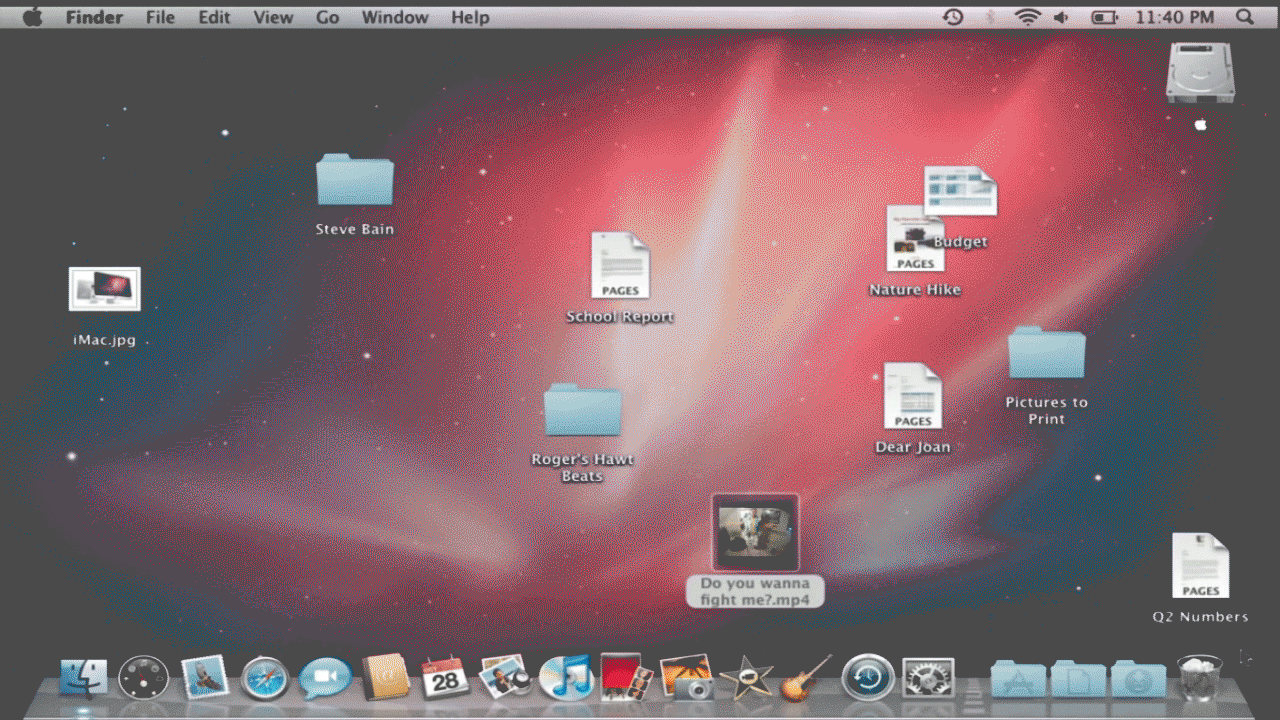
Task: Open the Time Machine menu bar menu
Action: click(x=952, y=17)
